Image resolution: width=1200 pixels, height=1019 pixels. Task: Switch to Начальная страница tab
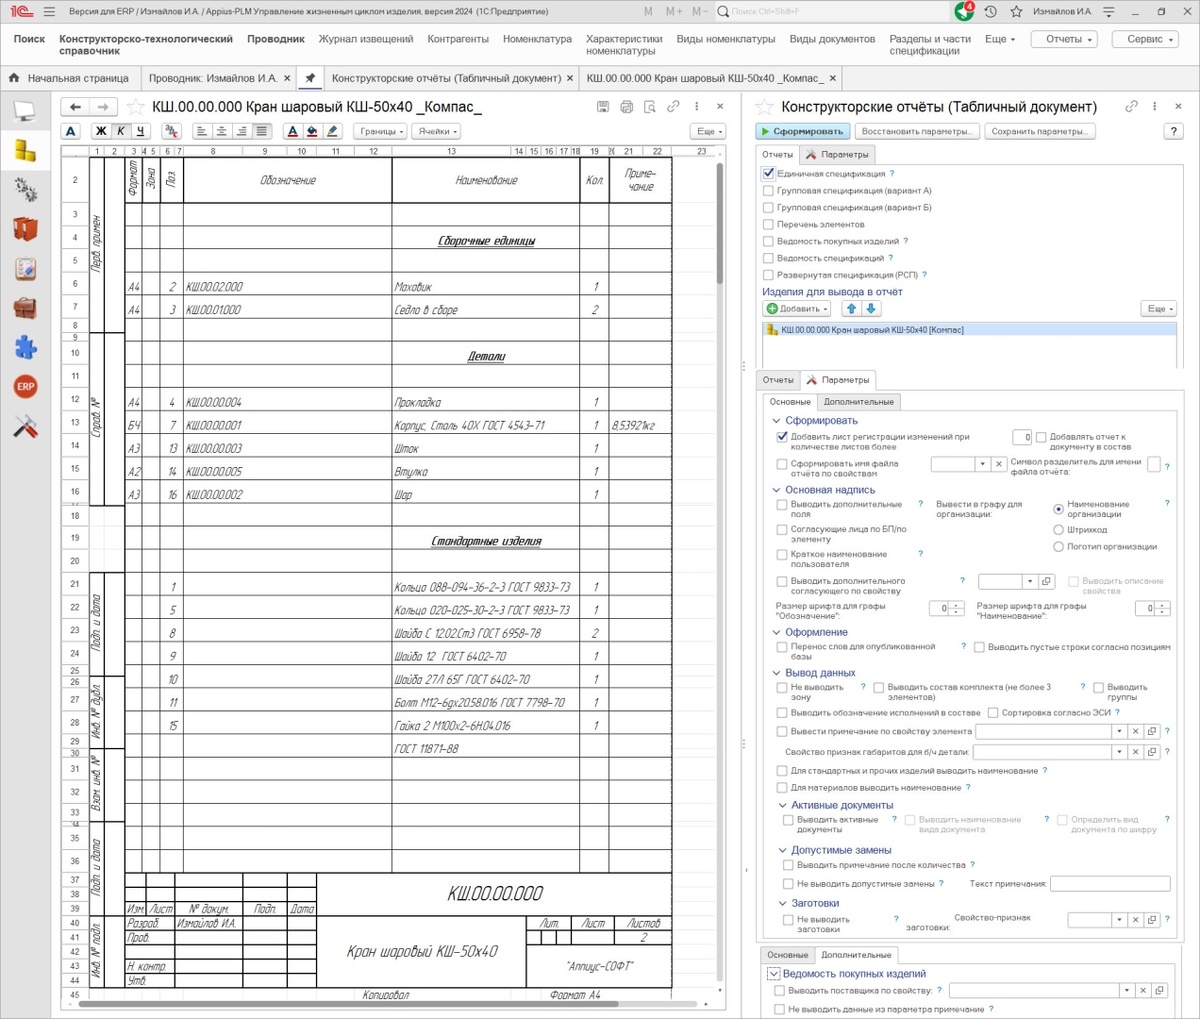point(69,78)
